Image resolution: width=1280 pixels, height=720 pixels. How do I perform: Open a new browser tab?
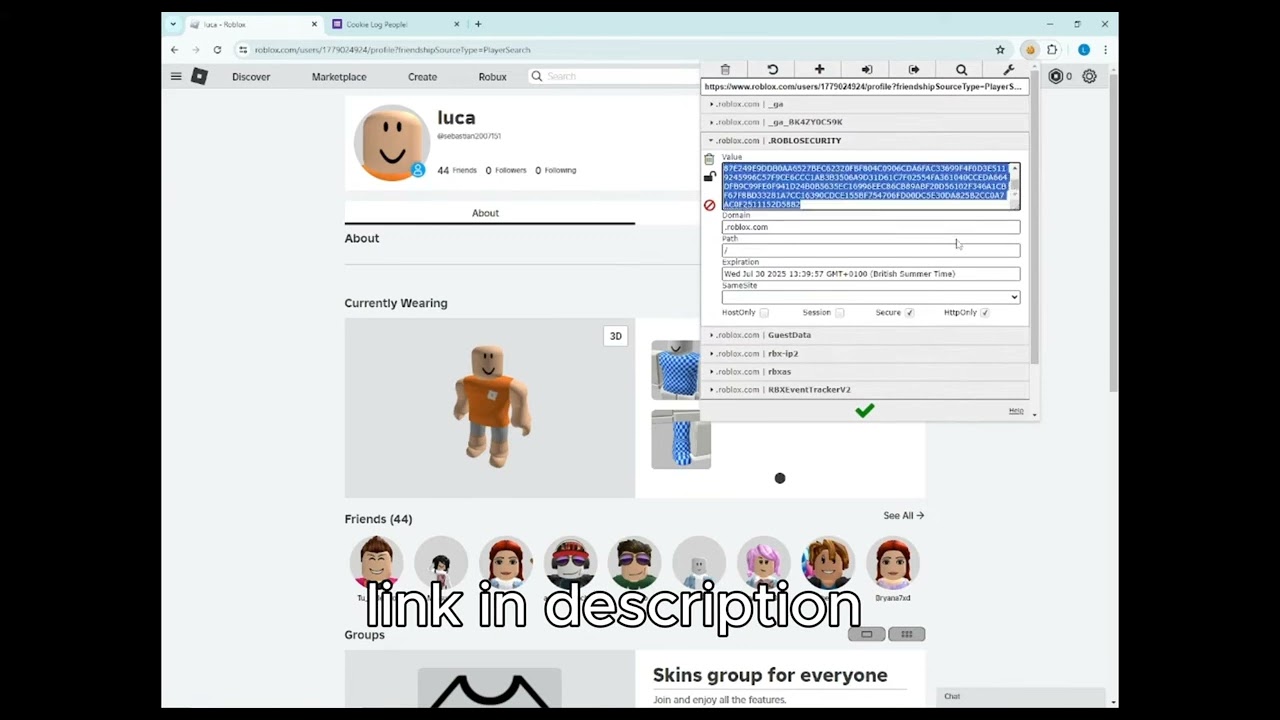pyautogui.click(x=478, y=24)
